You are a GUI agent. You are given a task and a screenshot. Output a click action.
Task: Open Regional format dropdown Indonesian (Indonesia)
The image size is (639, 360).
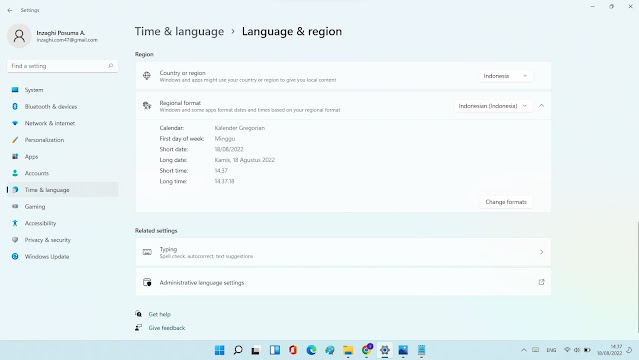pos(493,106)
